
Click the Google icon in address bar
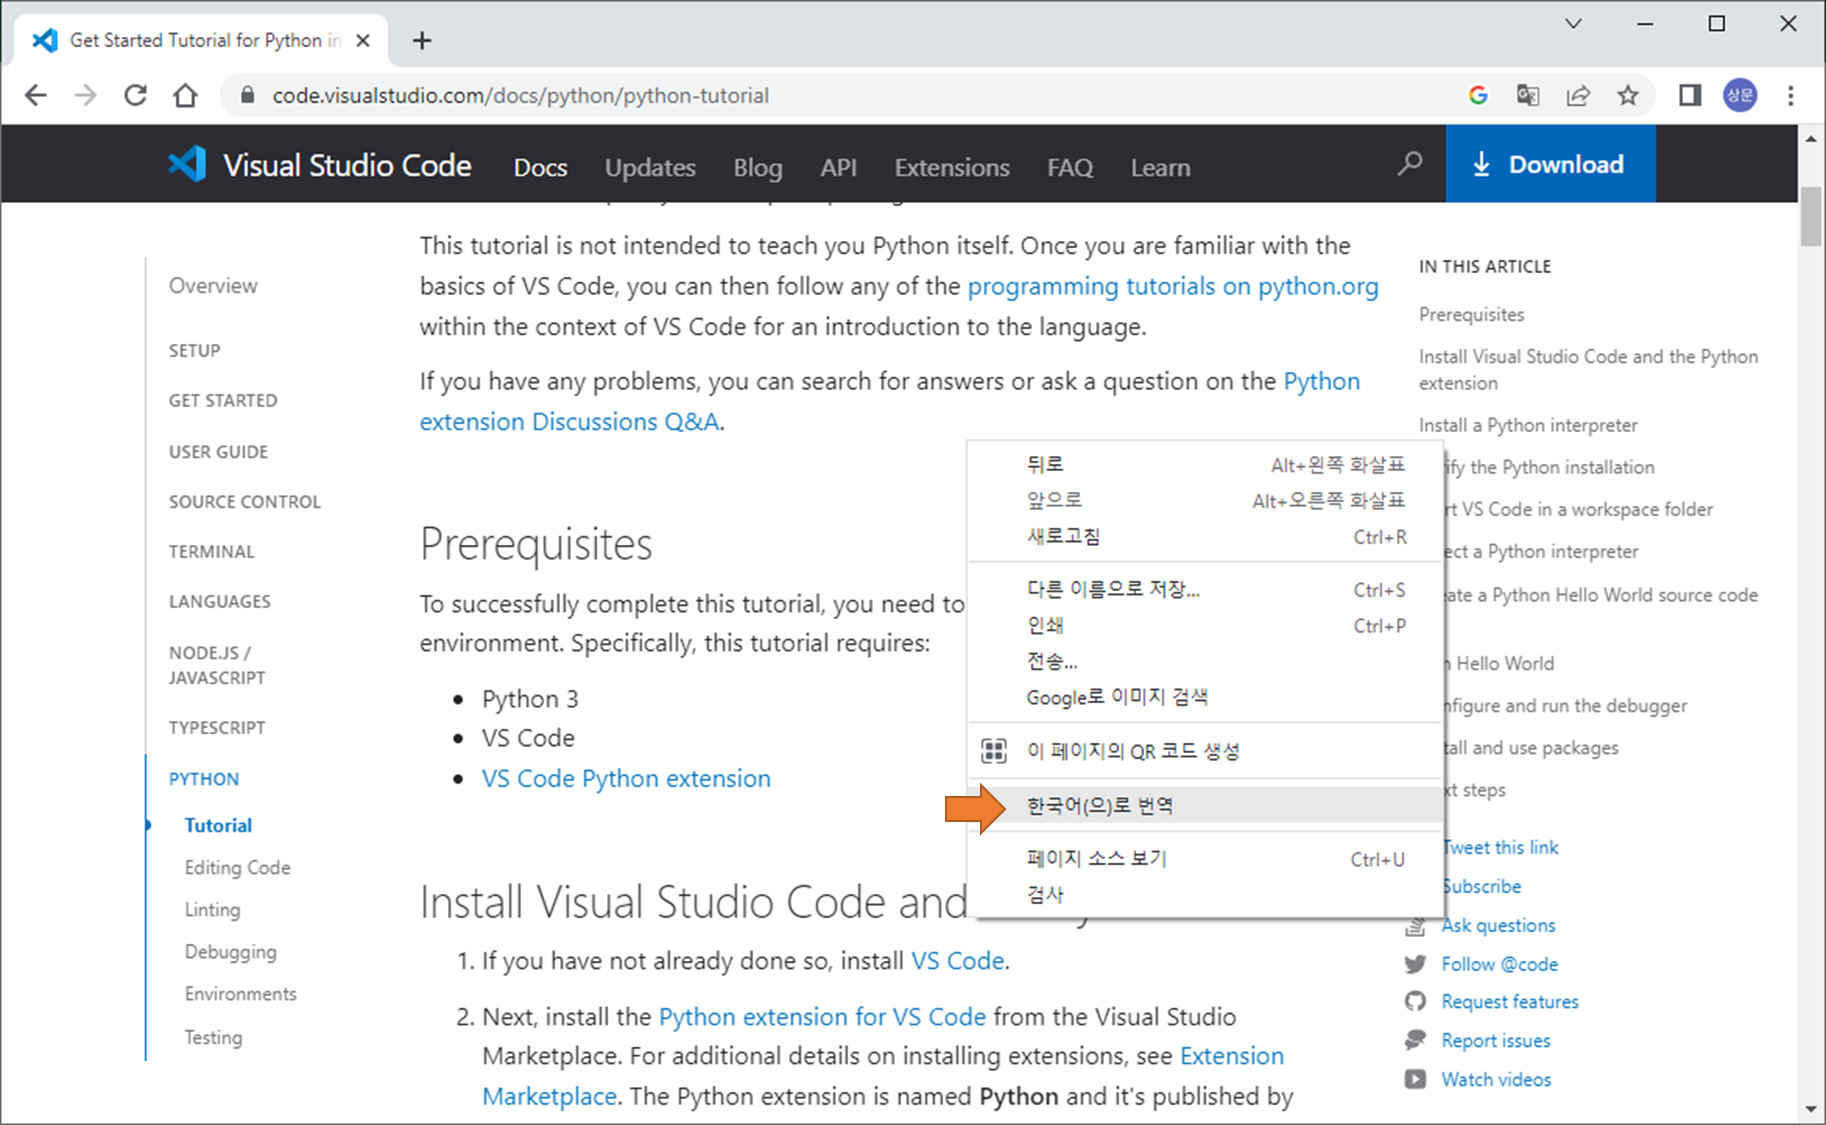[x=1478, y=95]
